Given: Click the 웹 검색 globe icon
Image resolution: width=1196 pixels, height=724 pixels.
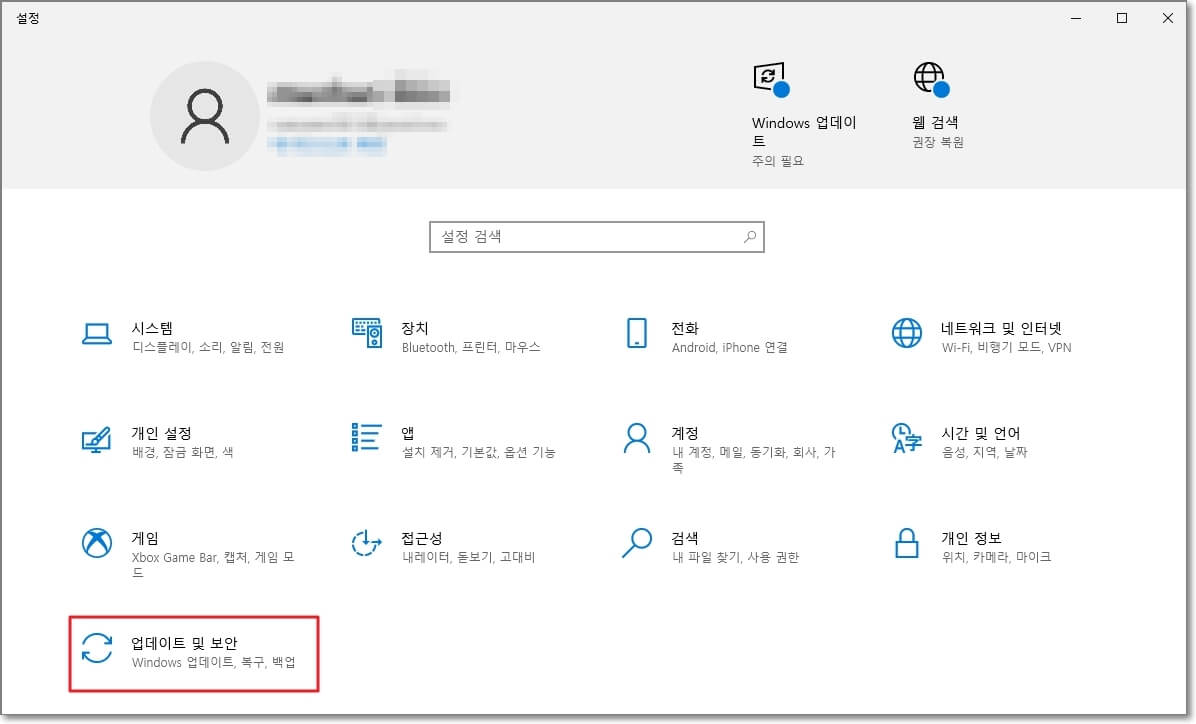Looking at the screenshot, I should point(931,80).
